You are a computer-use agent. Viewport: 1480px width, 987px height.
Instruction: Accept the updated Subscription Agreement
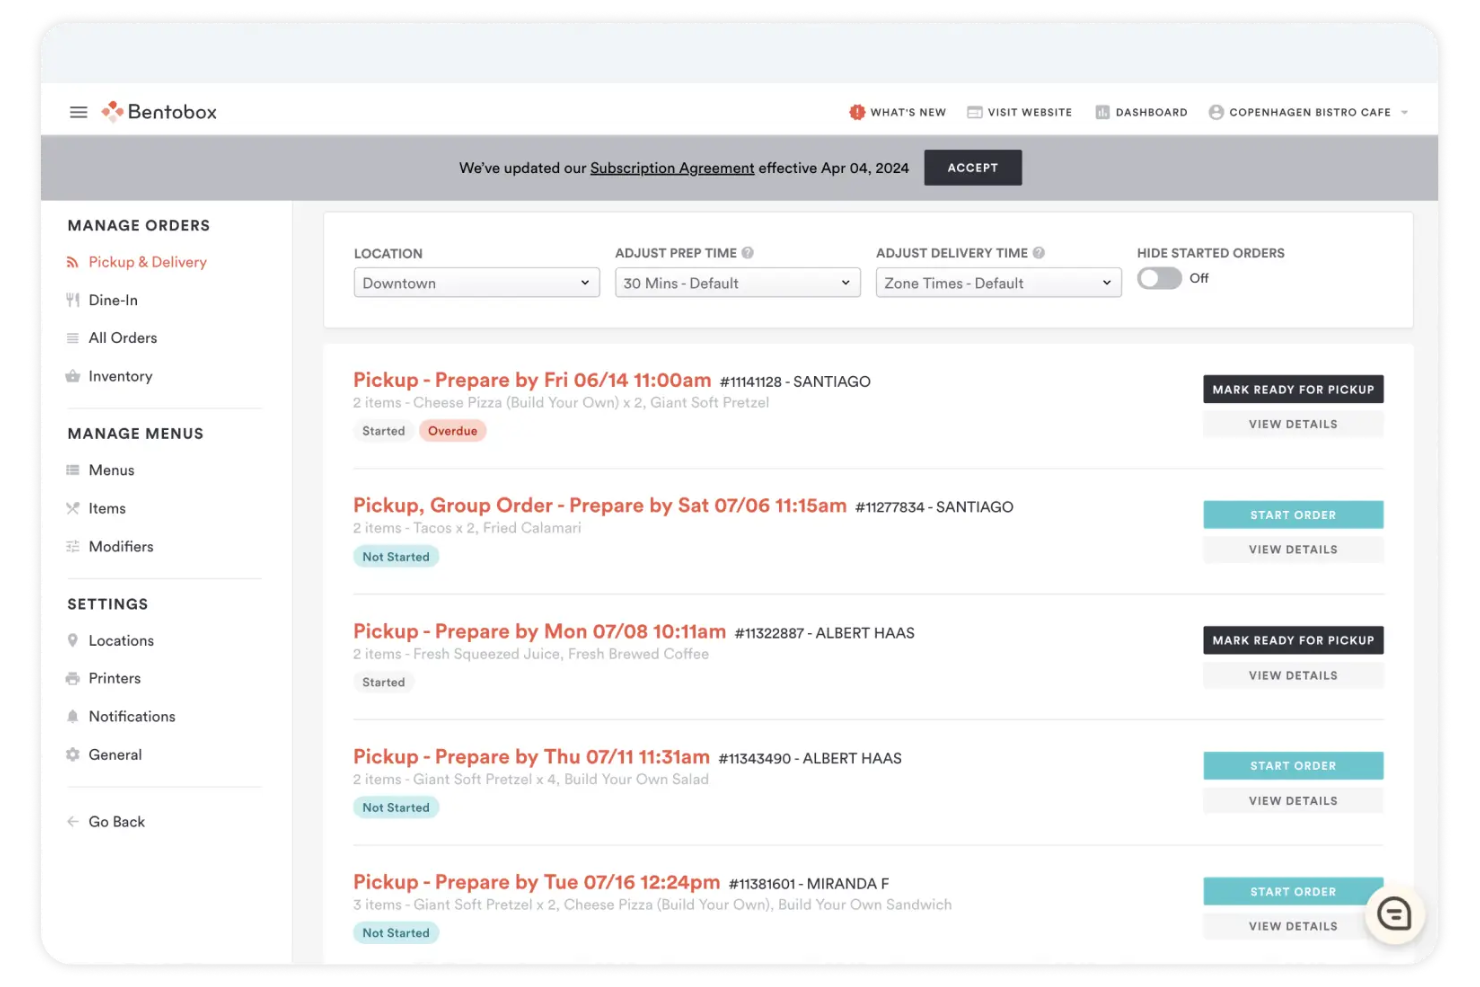[x=972, y=167]
